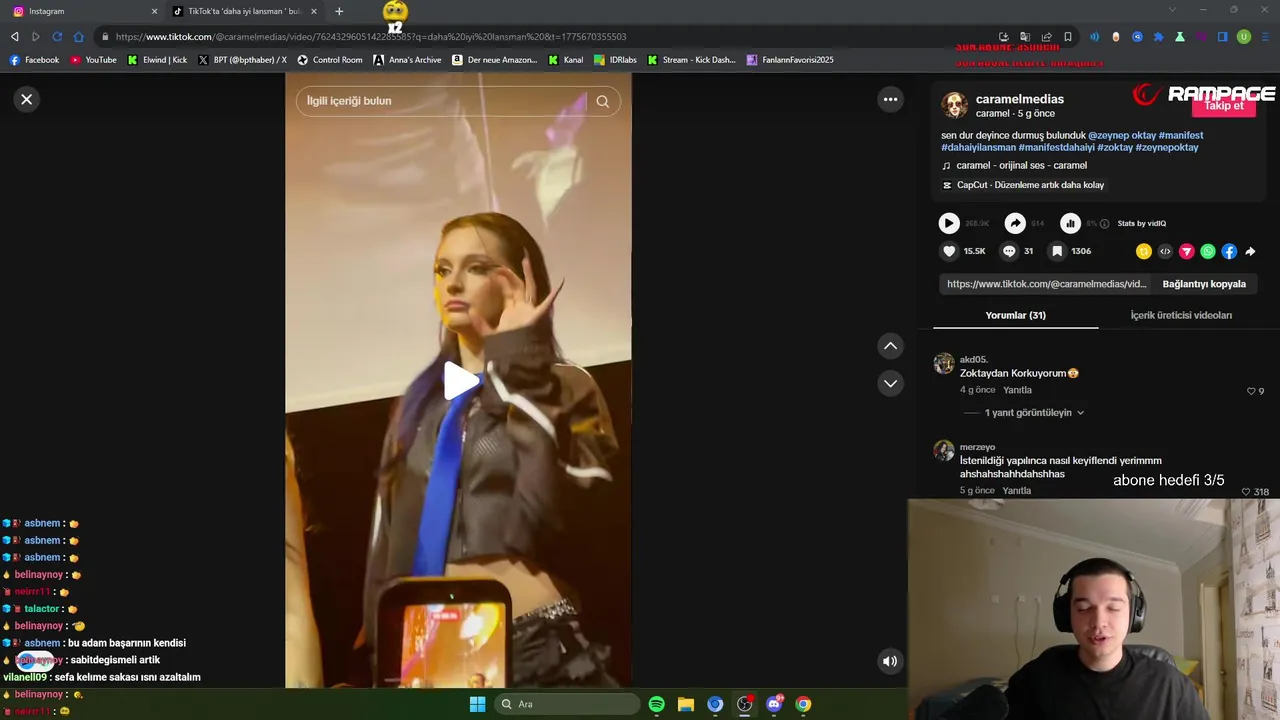Open the browser profile 'U' avatar
The image size is (1280, 720).
[1244, 37]
